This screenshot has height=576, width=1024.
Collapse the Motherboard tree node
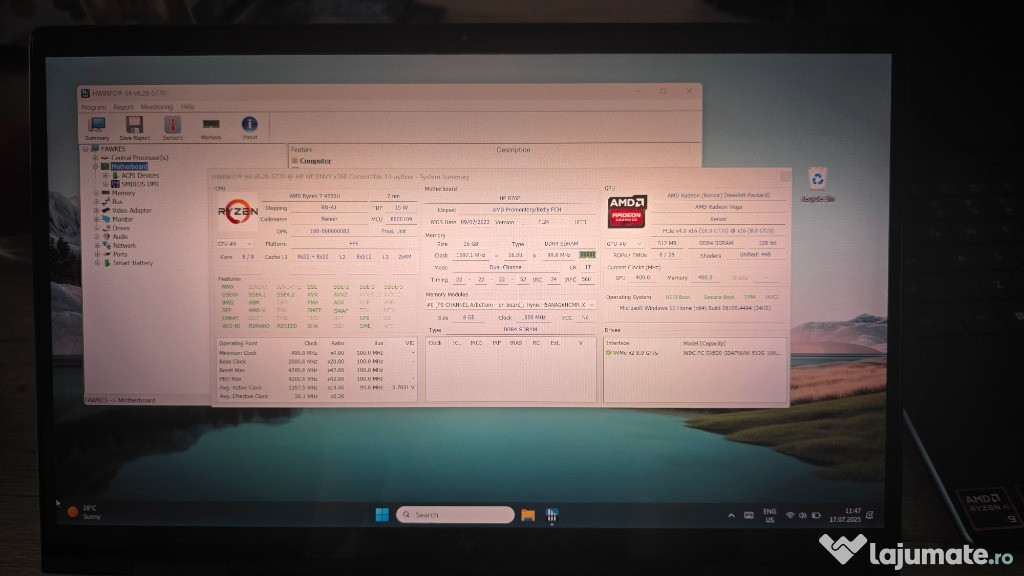coord(95,167)
